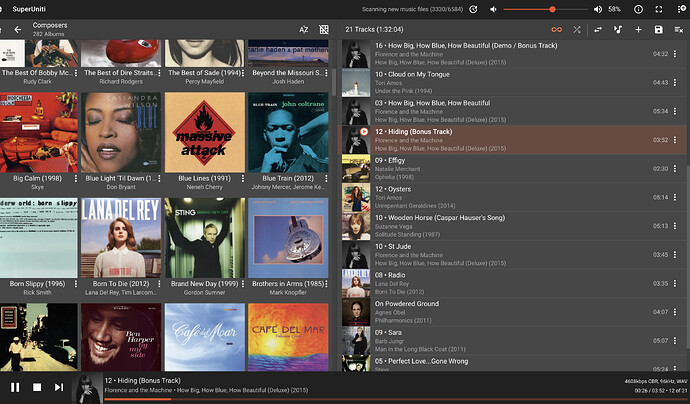Click the track progress bar at bottom
690x404 pixels.
(x=396, y=400)
